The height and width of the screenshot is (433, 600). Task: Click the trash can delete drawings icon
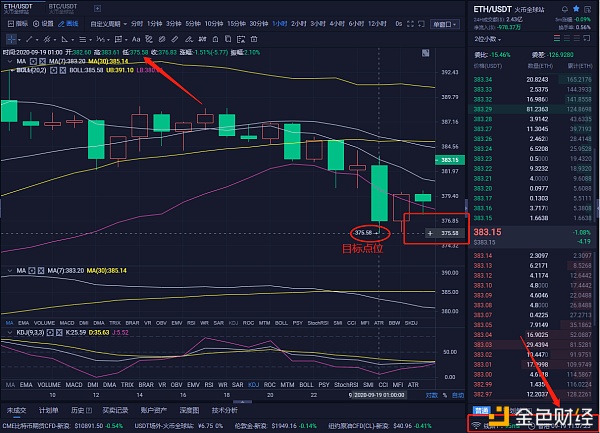pos(254,39)
